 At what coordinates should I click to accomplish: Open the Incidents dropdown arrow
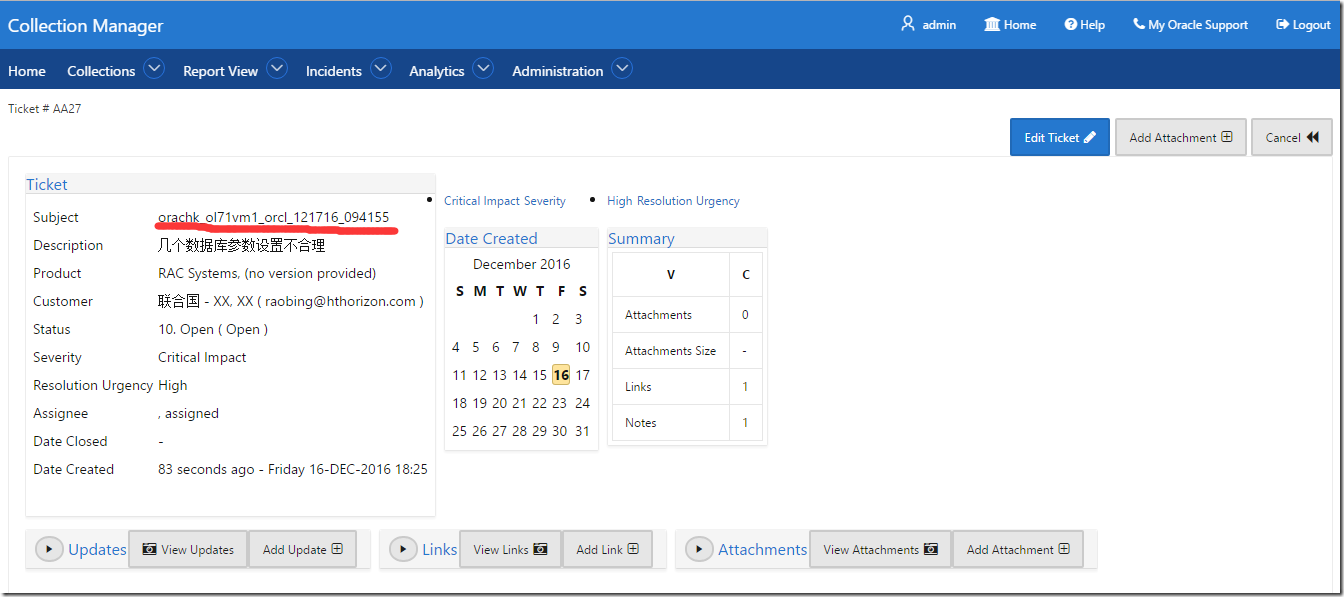click(380, 68)
